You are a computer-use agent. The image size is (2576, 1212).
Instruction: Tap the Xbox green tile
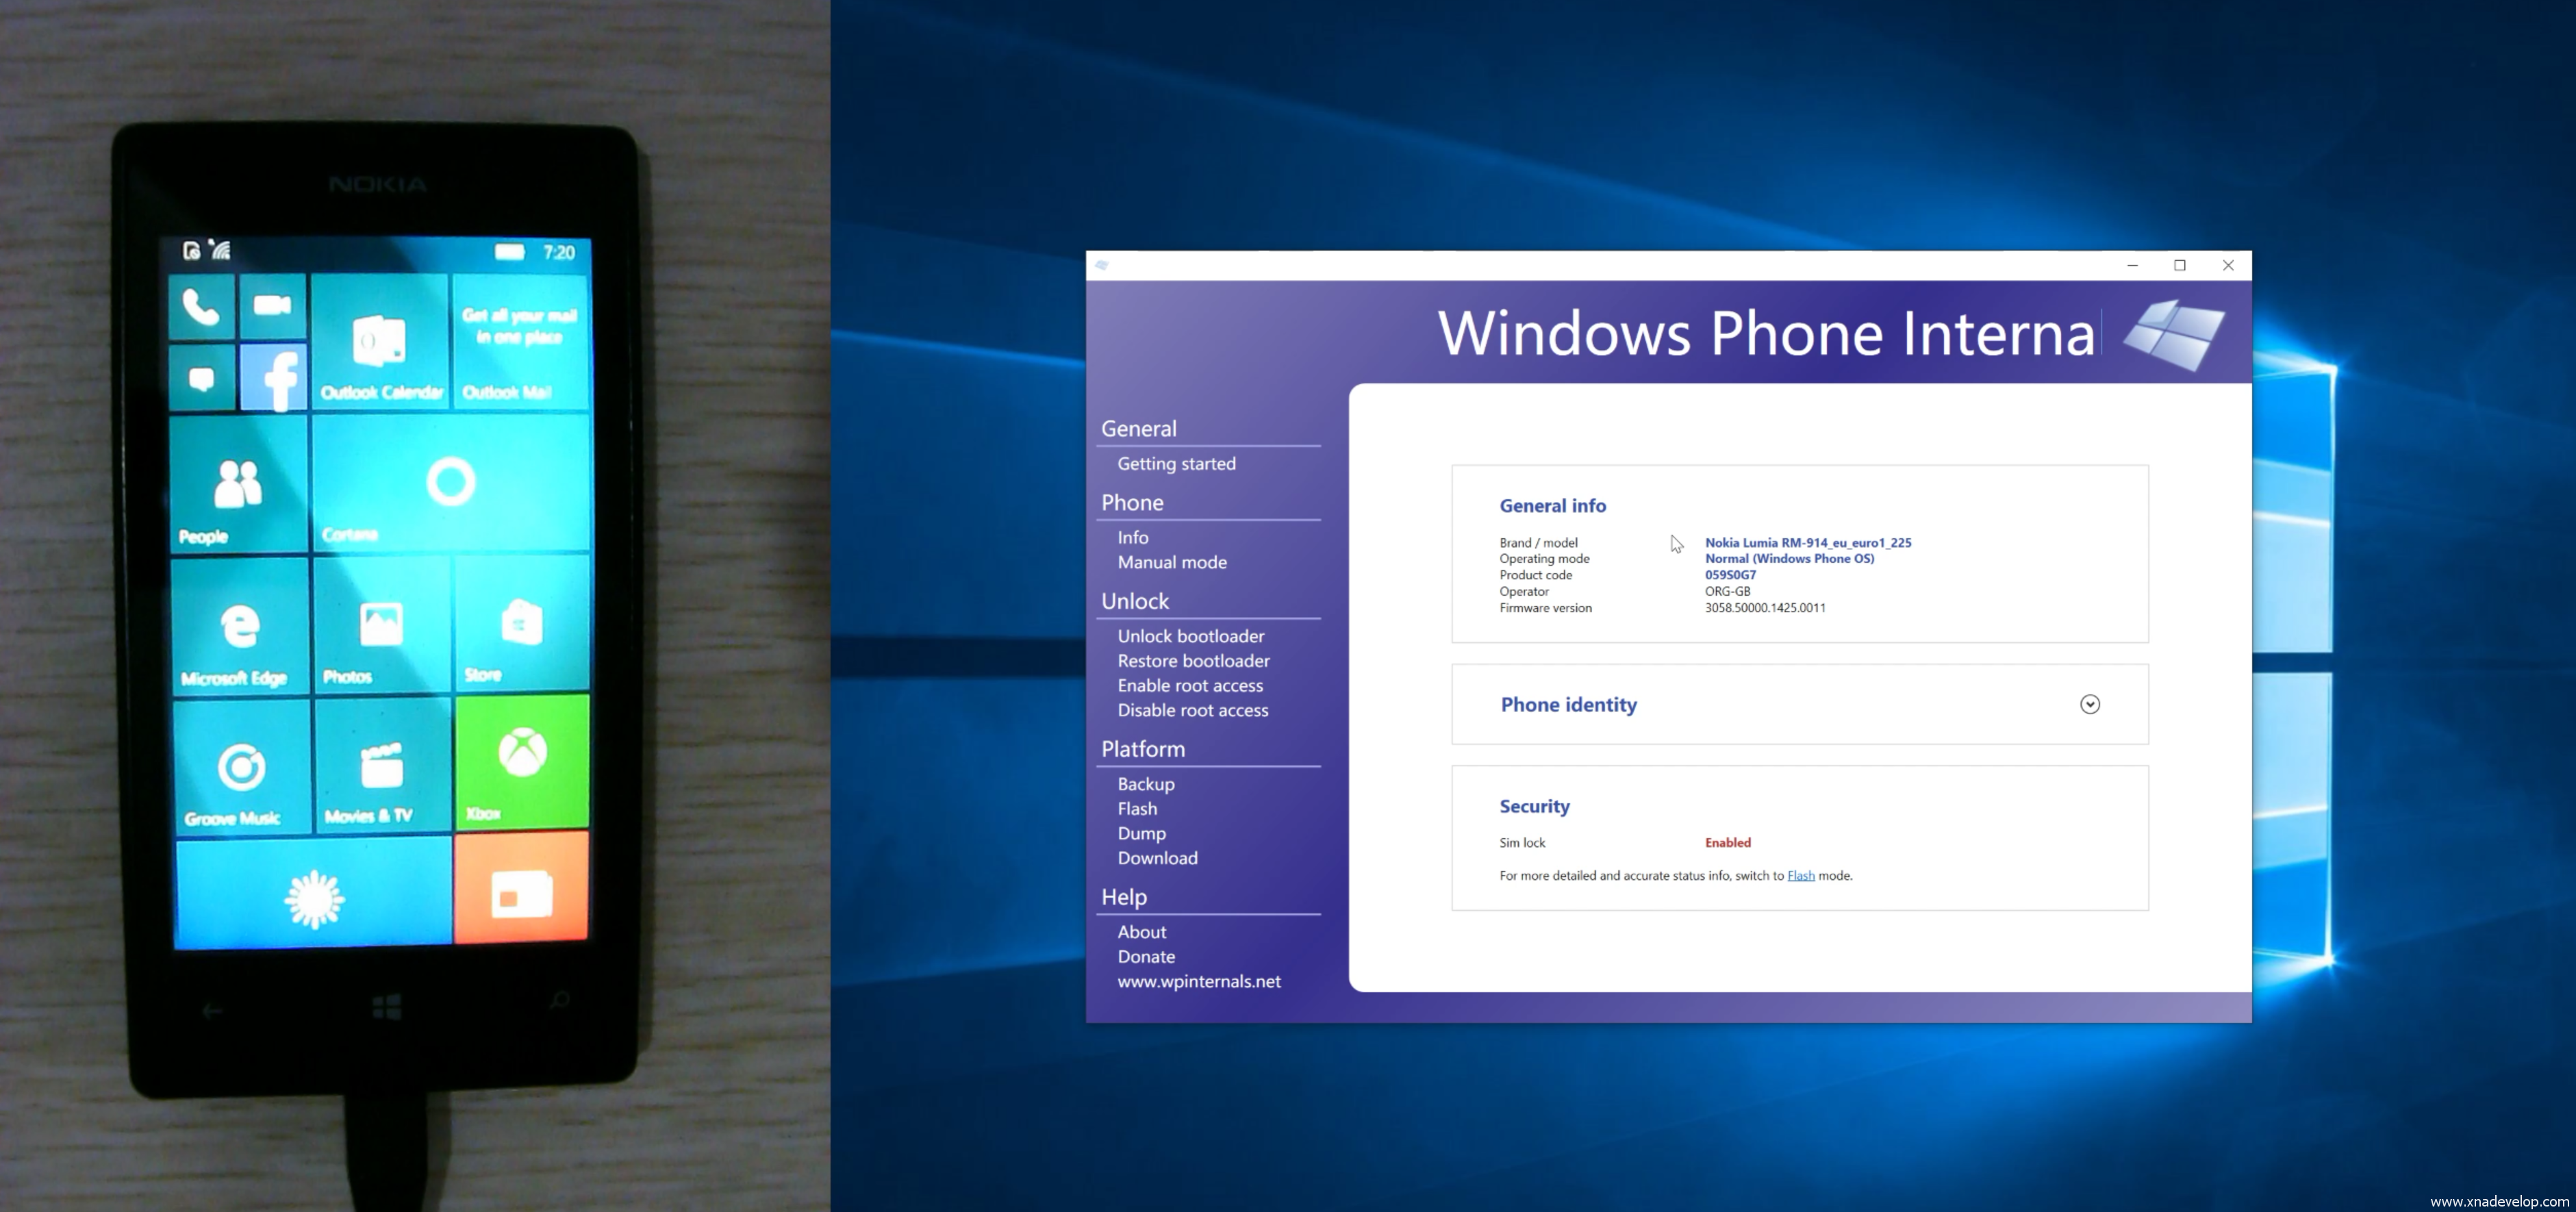coord(522,762)
